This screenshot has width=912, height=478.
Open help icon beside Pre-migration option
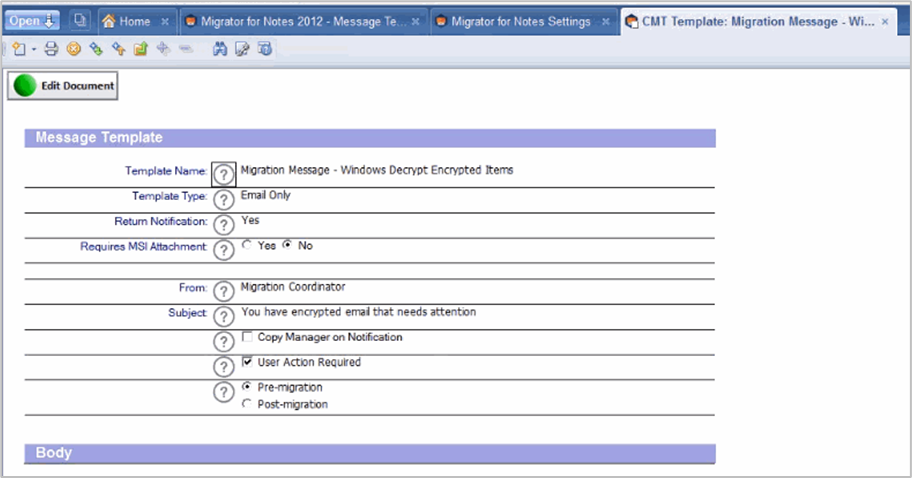(223, 392)
